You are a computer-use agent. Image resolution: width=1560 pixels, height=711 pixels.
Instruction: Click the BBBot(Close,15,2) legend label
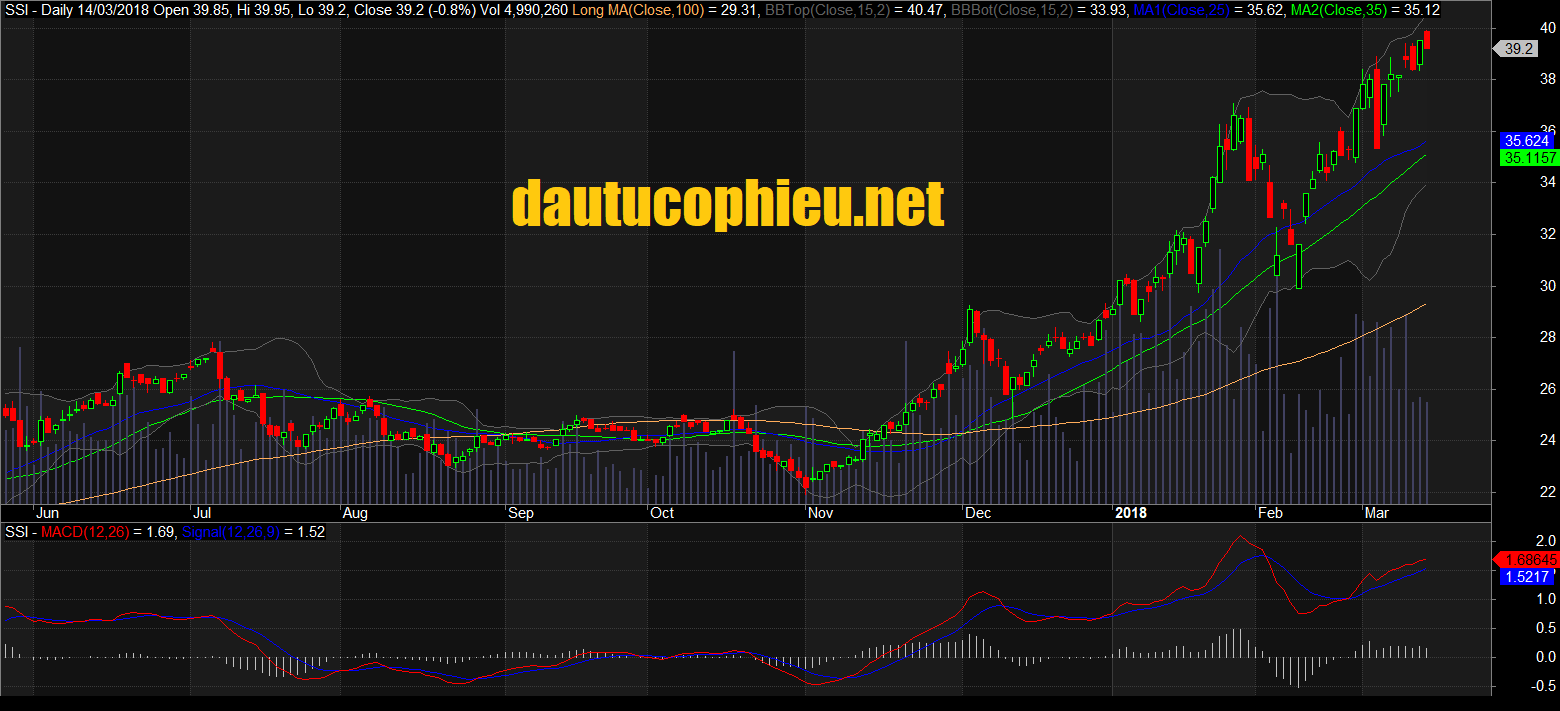click(1005, 10)
